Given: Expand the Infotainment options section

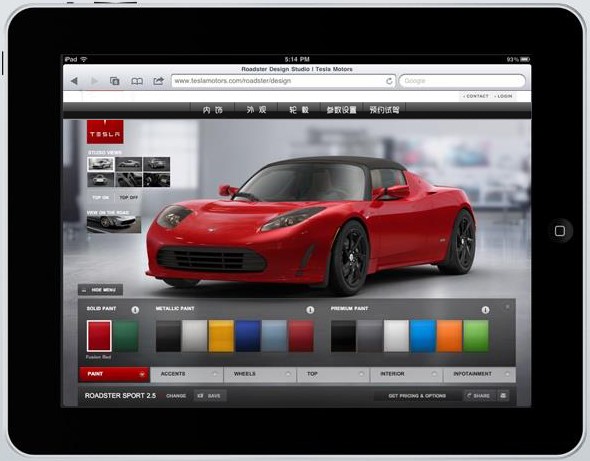Looking at the screenshot, I should point(479,374).
